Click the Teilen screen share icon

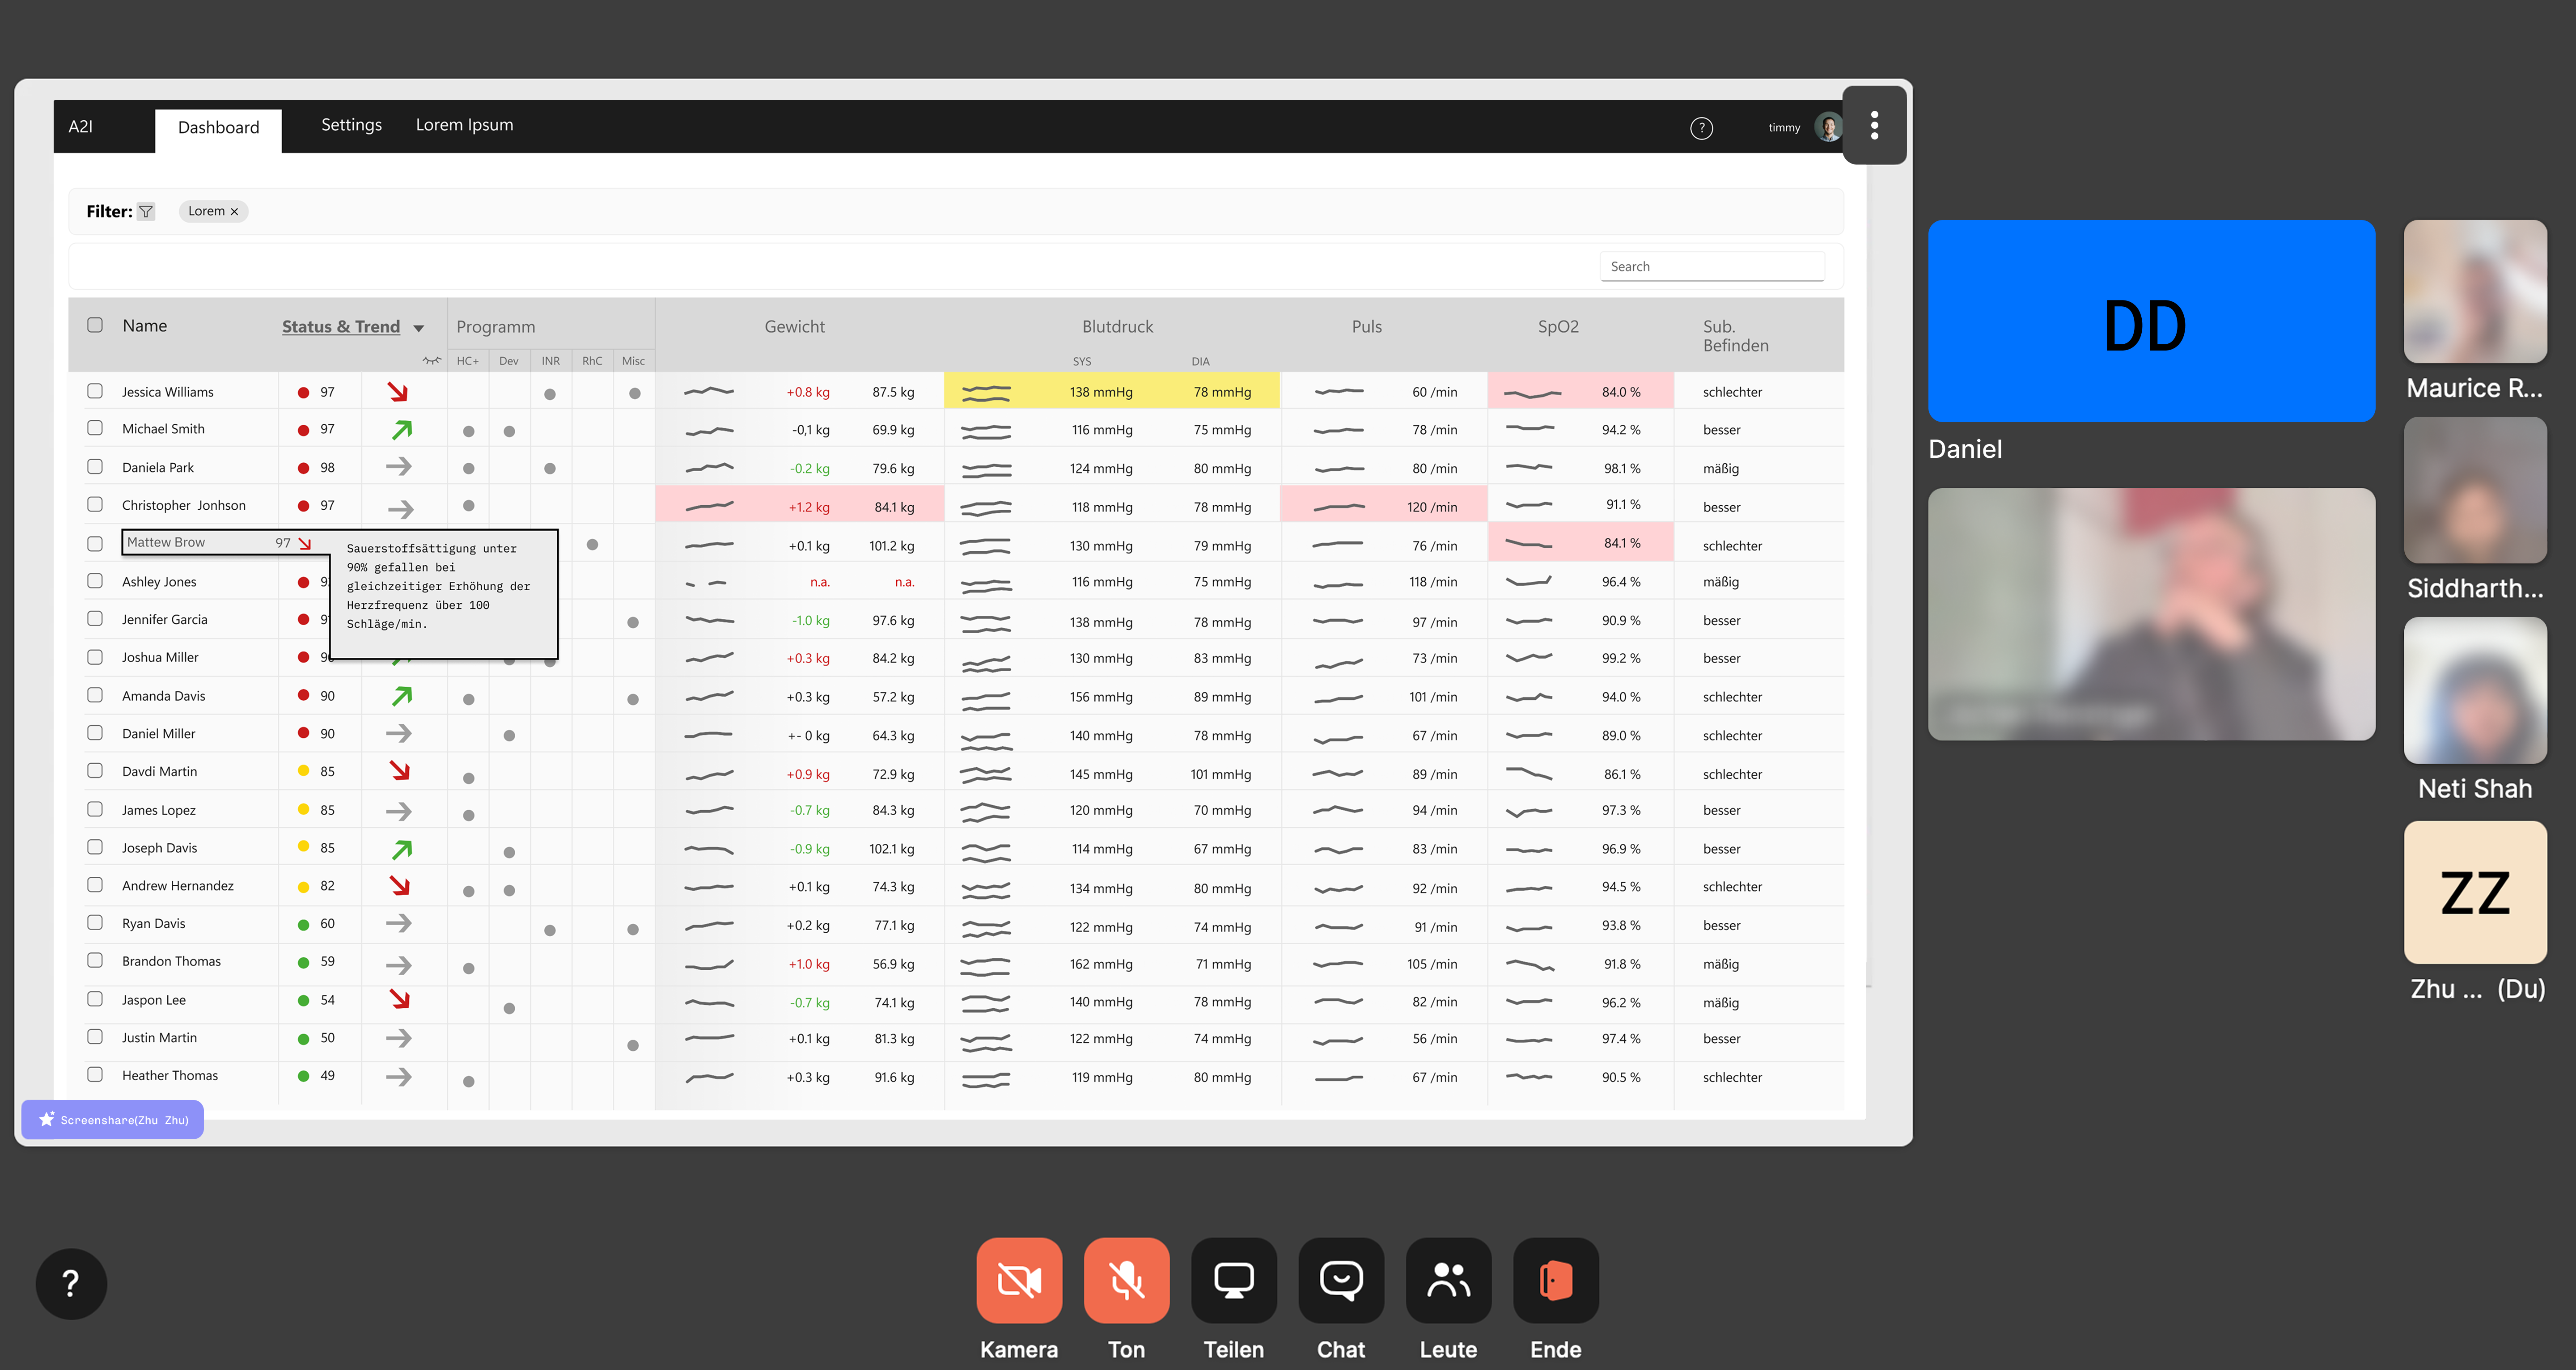coord(1233,1280)
